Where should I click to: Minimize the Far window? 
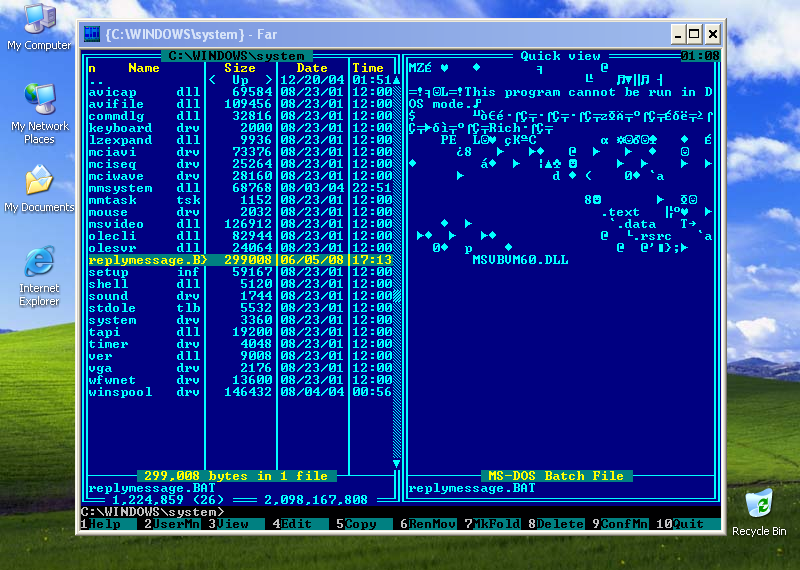click(678, 35)
